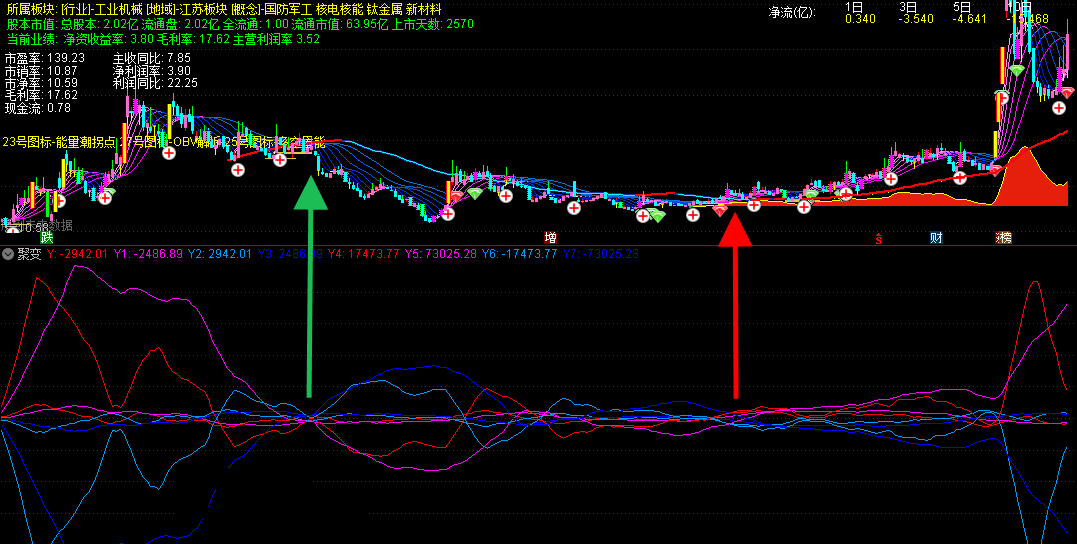1077x544 pixels.
Task: Click indicator value Y1: -2486.89
Action: click(x=148, y=254)
